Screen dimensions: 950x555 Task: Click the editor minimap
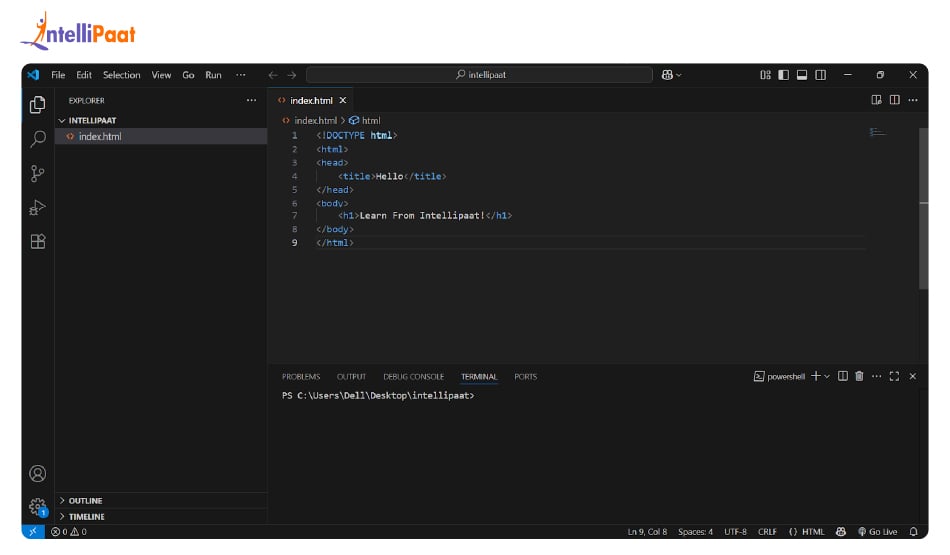[x=877, y=131]
